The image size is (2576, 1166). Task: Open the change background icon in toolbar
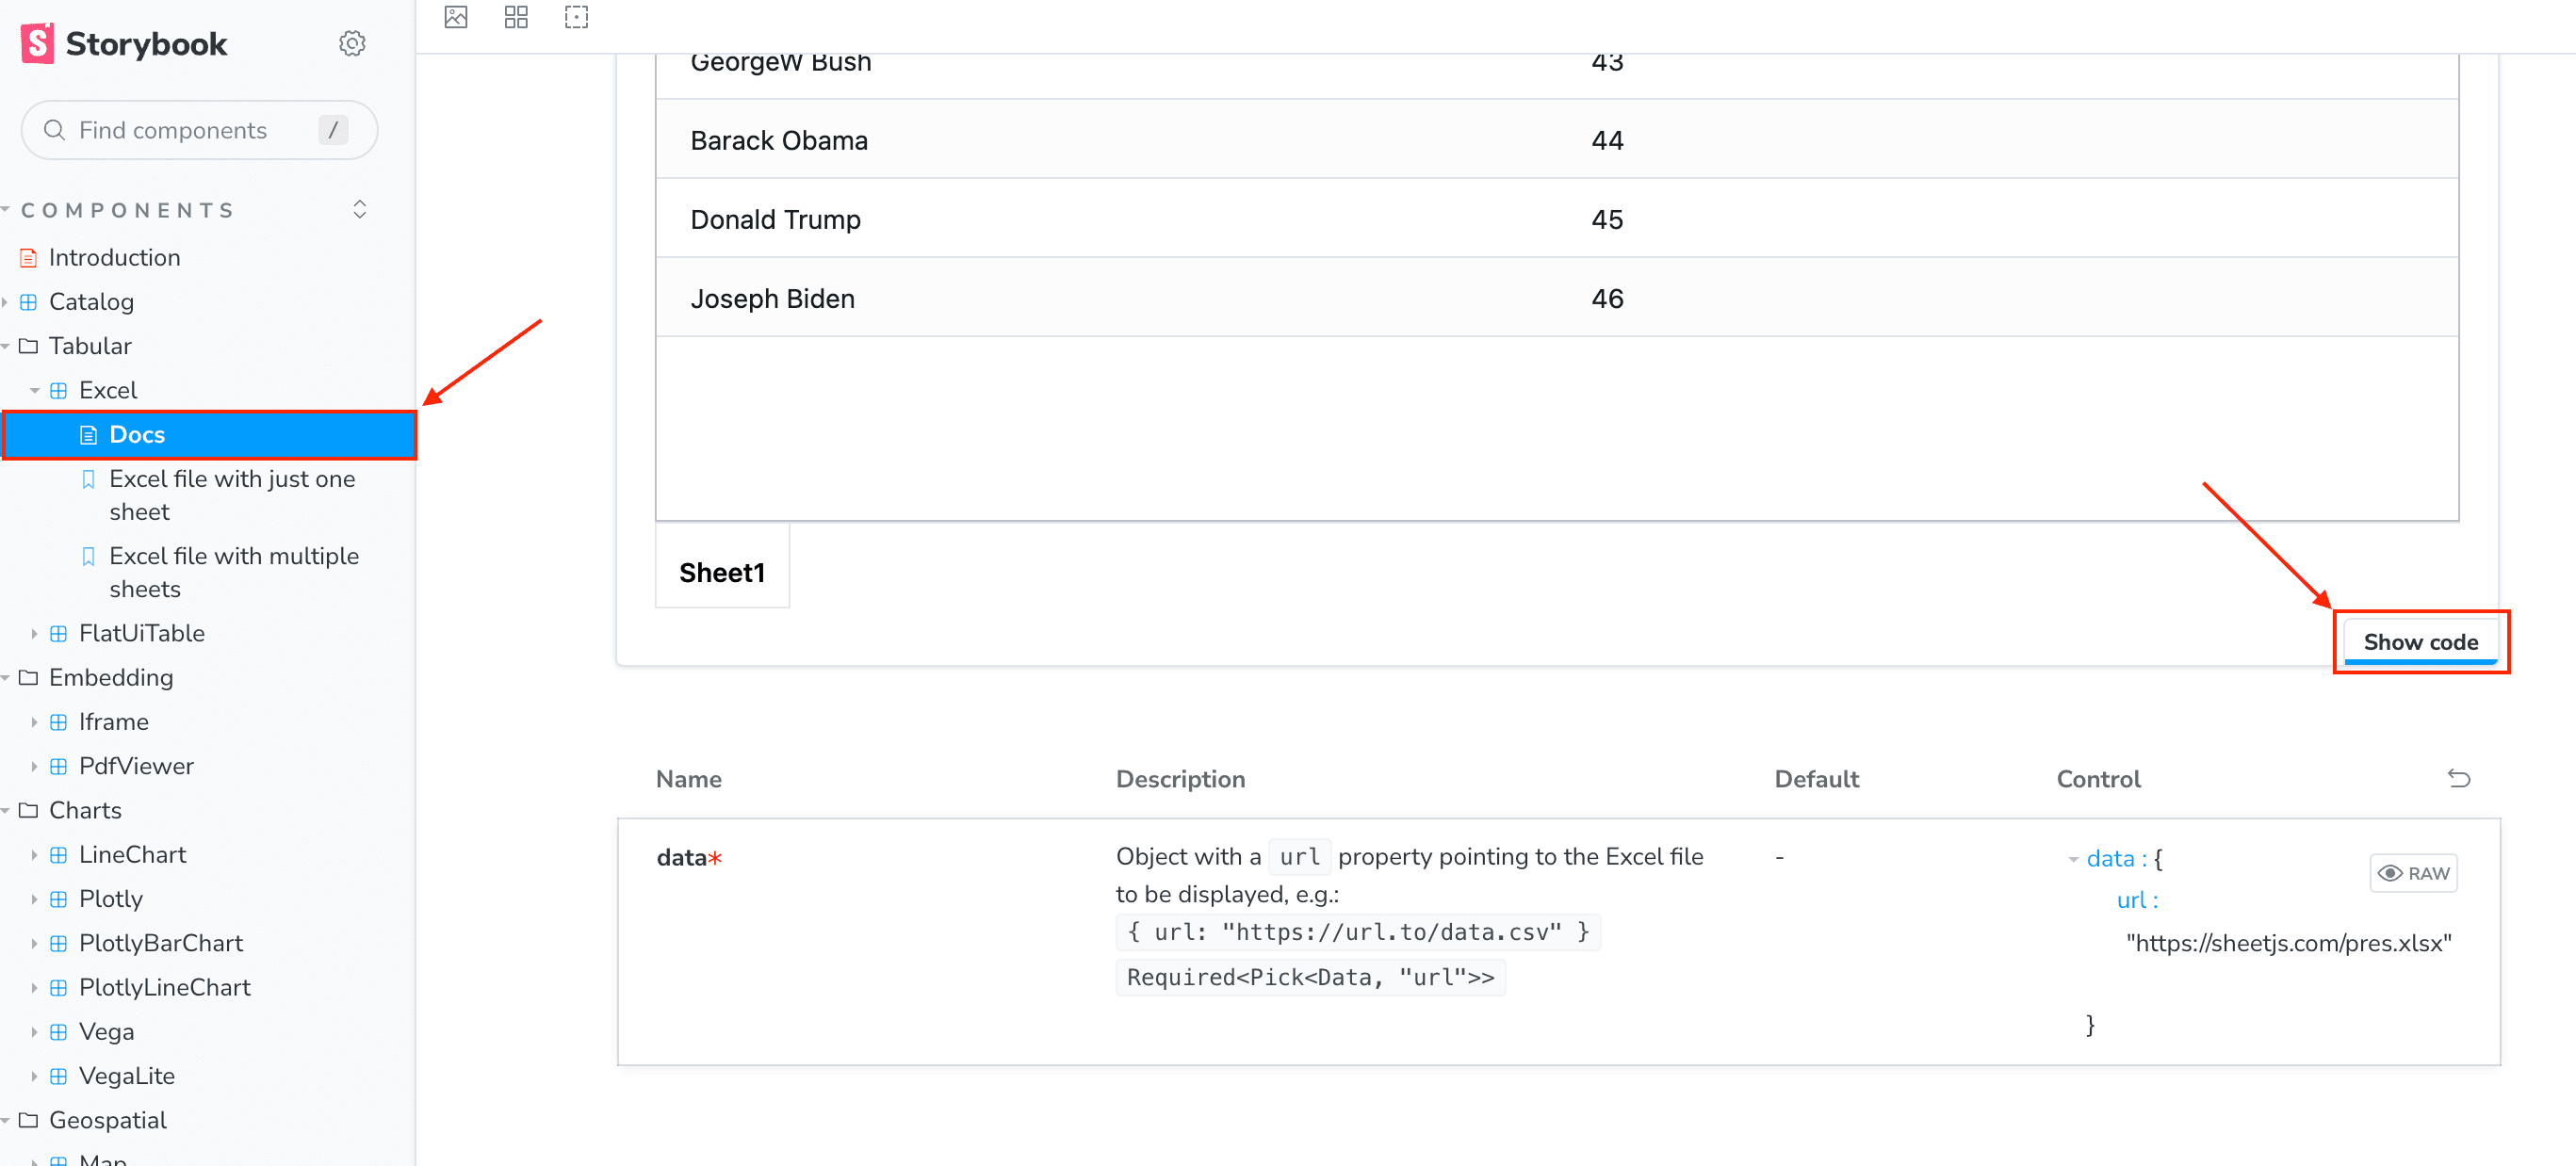[456, 17]
